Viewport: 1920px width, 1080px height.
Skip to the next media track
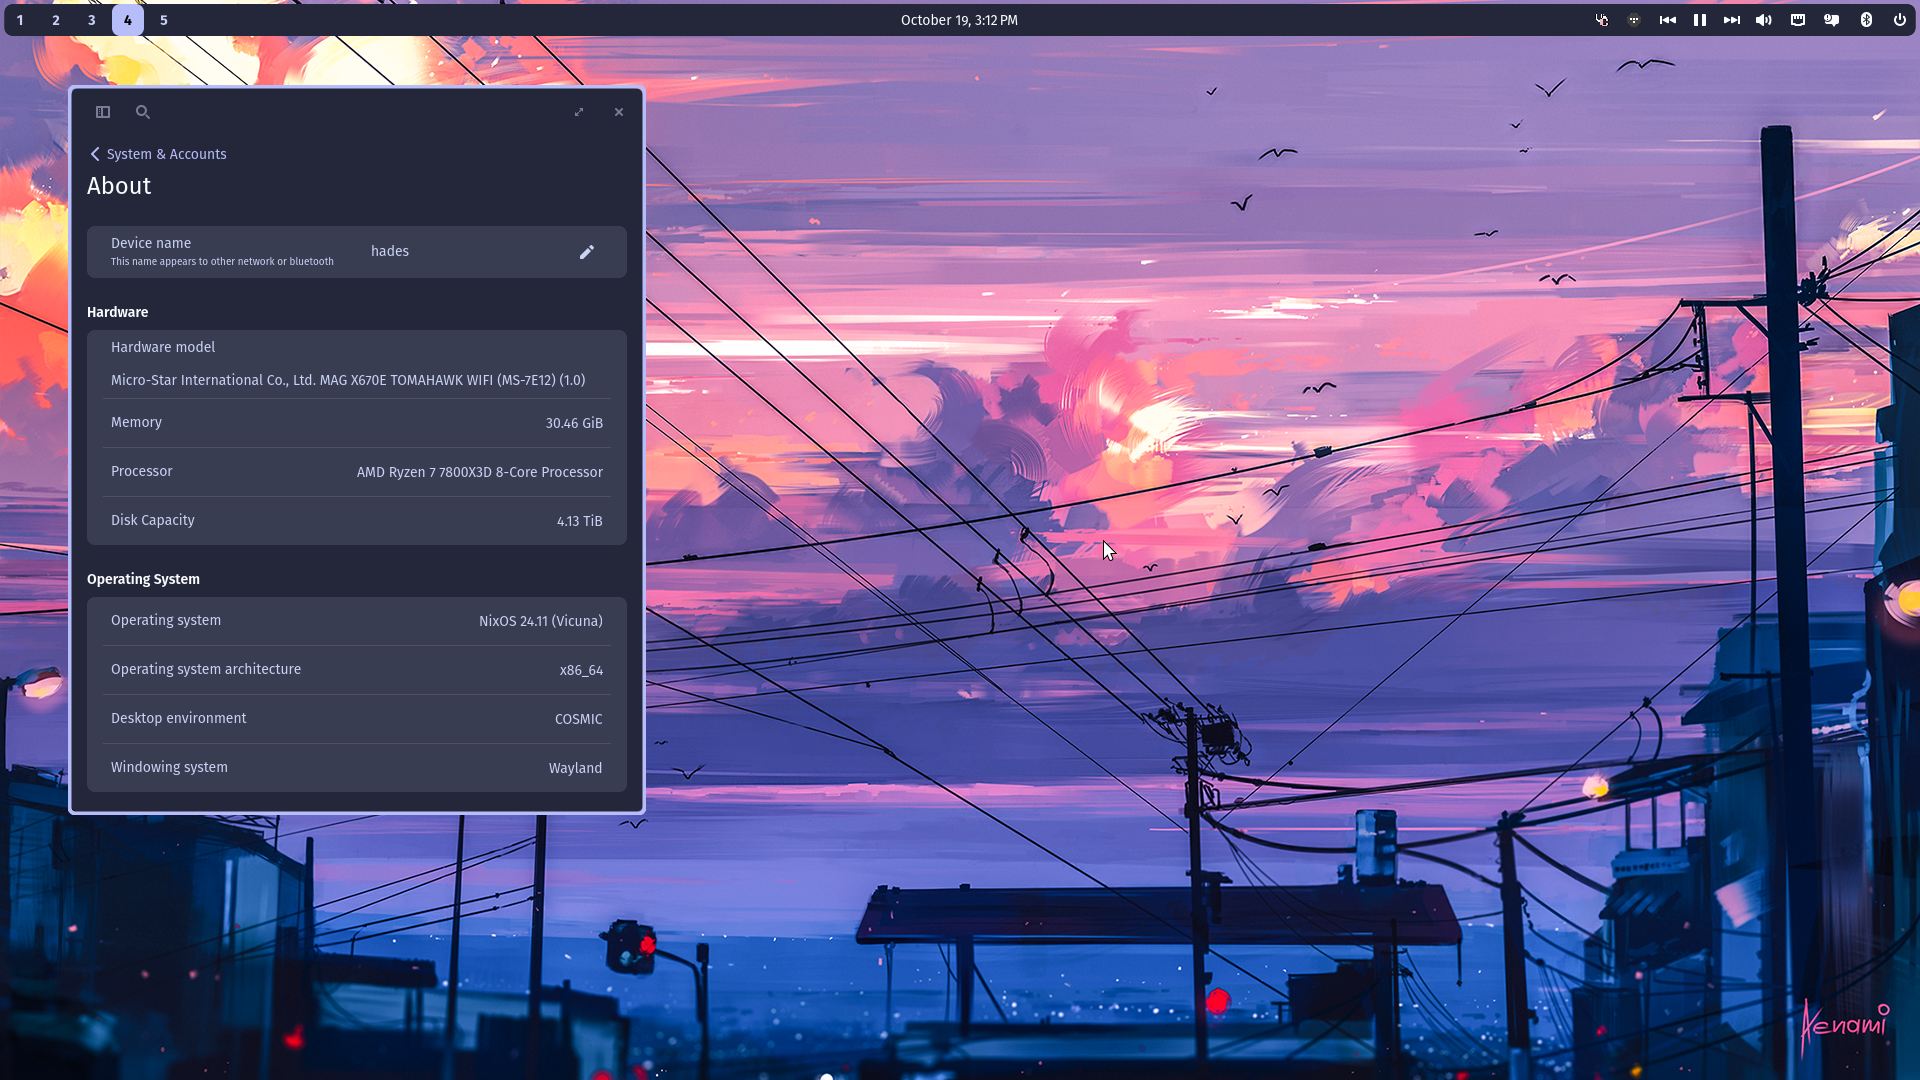coord(1732,20)
